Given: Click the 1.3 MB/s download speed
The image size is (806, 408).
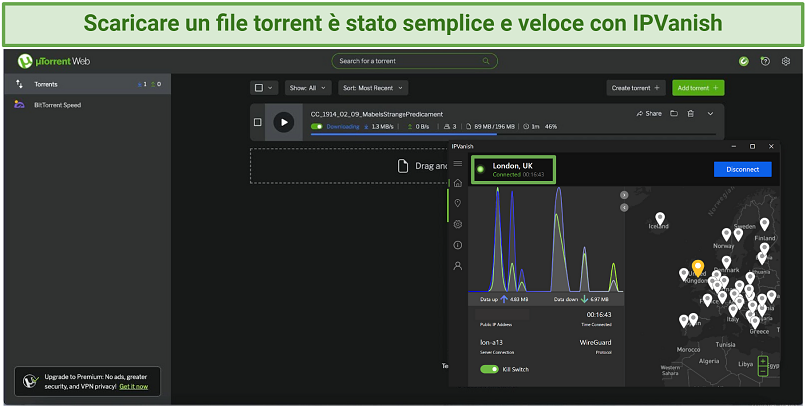Looking at the screenshot, I should 382,126.
